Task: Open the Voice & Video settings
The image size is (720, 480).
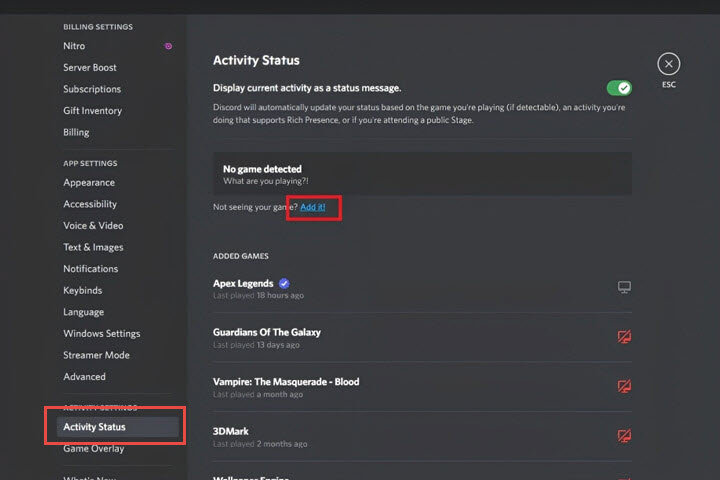Action: [x=93, y=226]
